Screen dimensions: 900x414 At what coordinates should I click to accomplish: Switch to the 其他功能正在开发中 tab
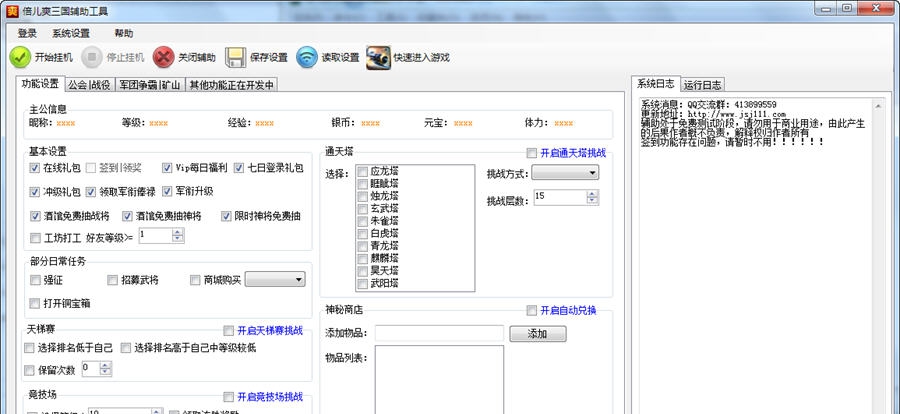(x=232, y=85)
